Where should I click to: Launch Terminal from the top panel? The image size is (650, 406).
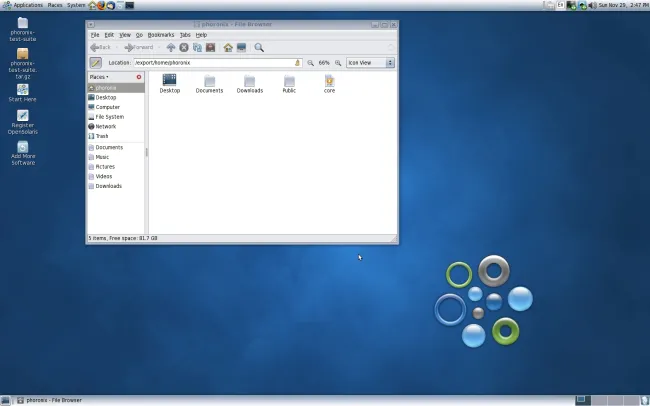click(130, 5)
